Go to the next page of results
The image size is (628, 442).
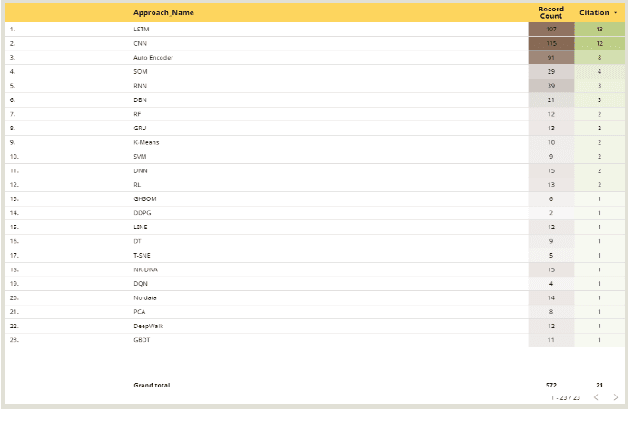click(x=615, y=397)
